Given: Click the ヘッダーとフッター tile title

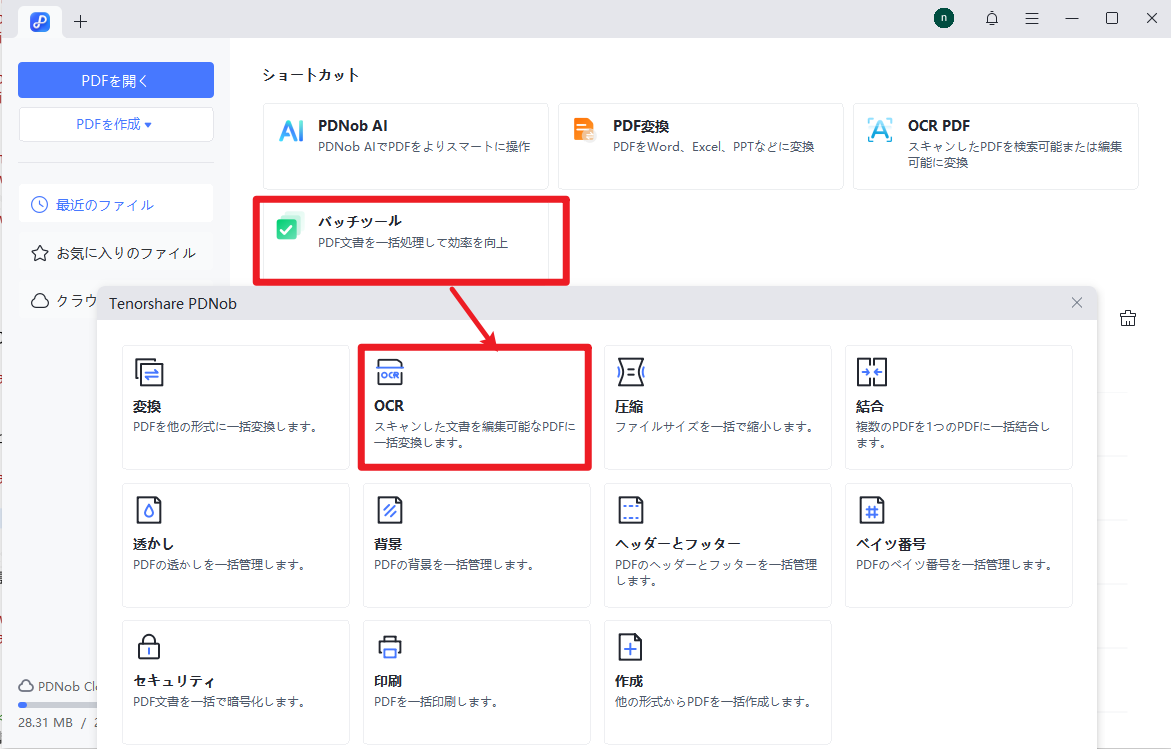Looking at the screenshot, I should coord(677,544).
